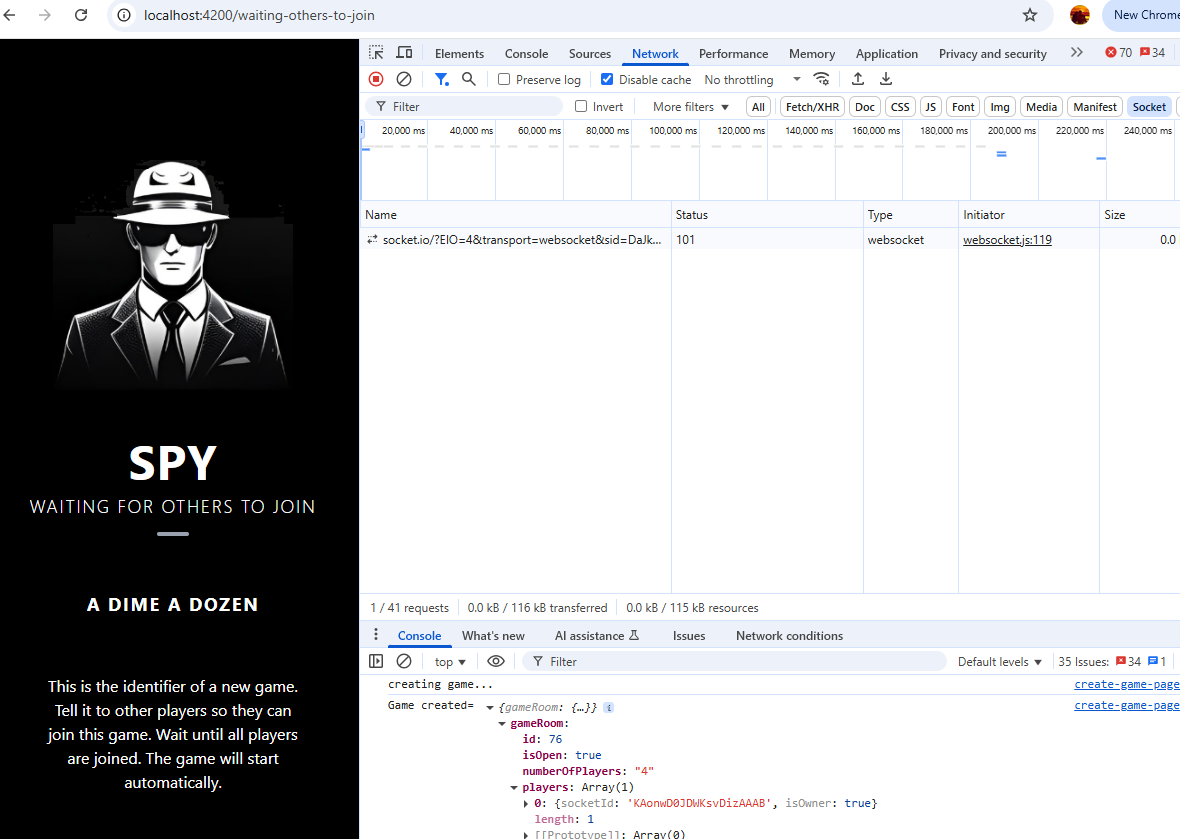Stop recording network log
Screen dimensions: 1180x839
click(376, 79)
